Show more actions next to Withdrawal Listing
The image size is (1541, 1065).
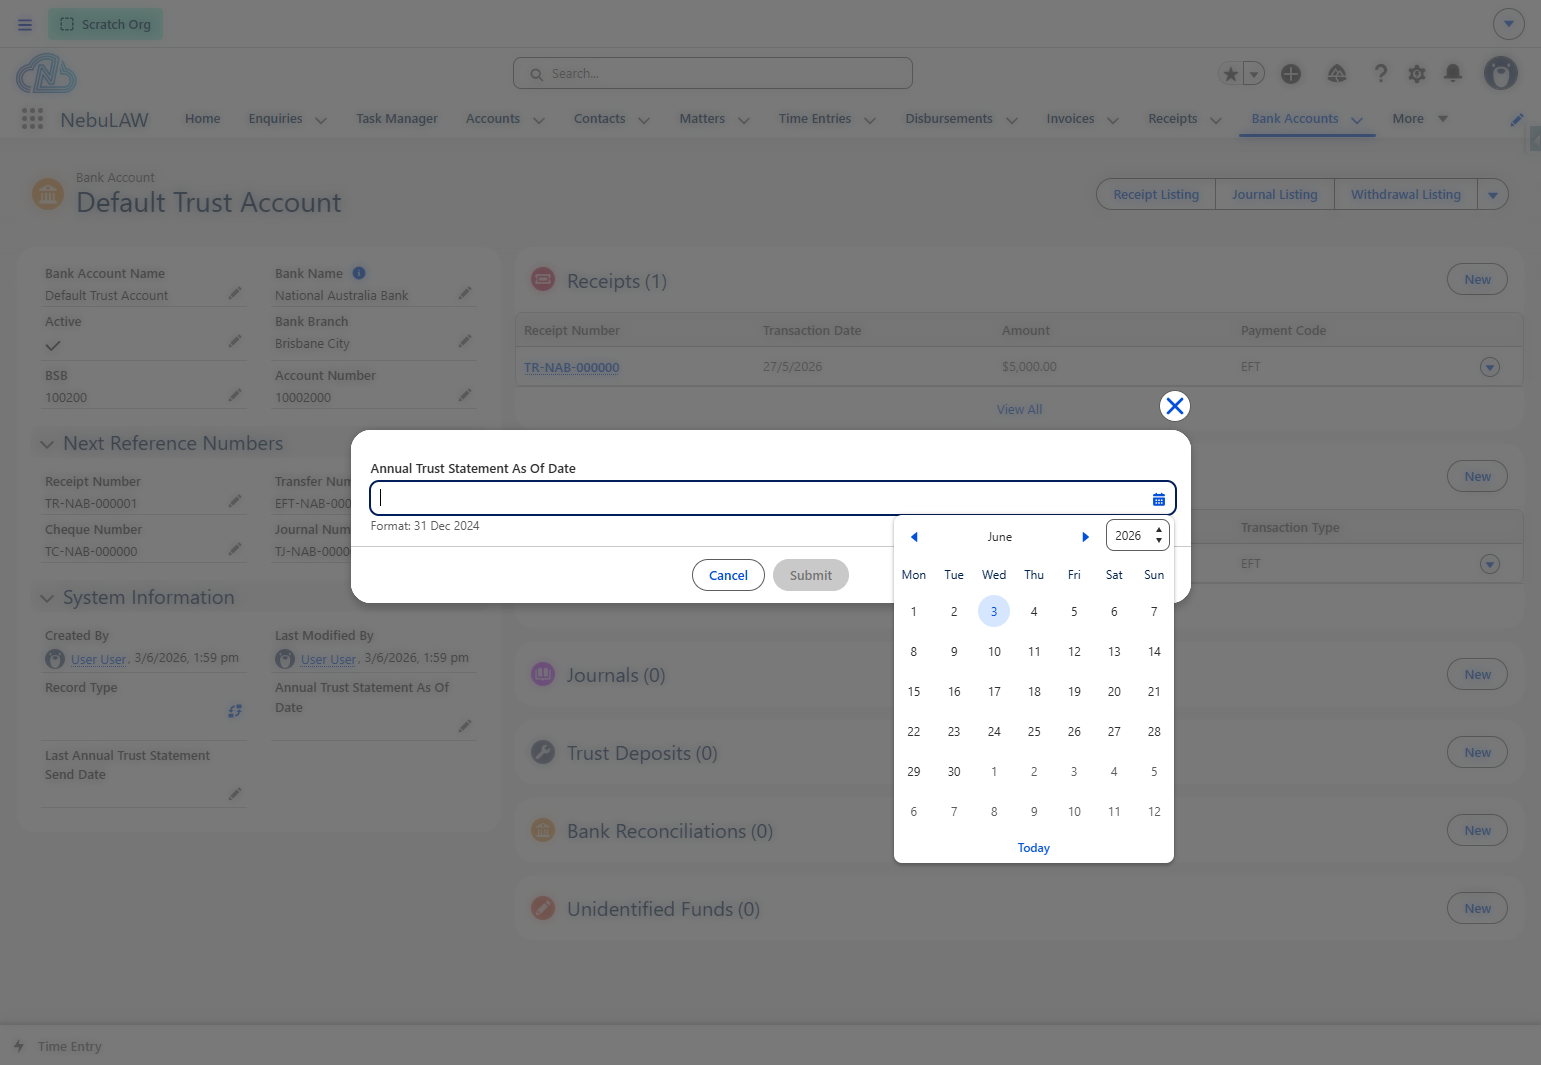tap(1493, 195)
